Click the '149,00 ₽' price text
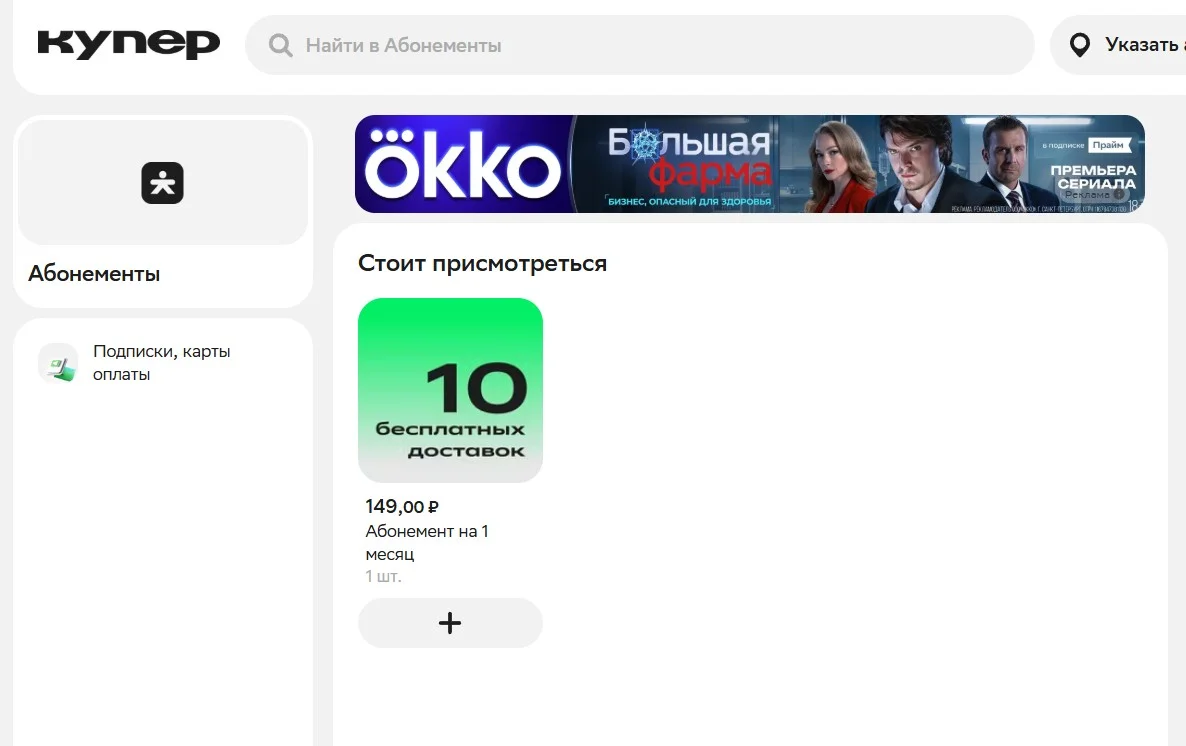 402,506
